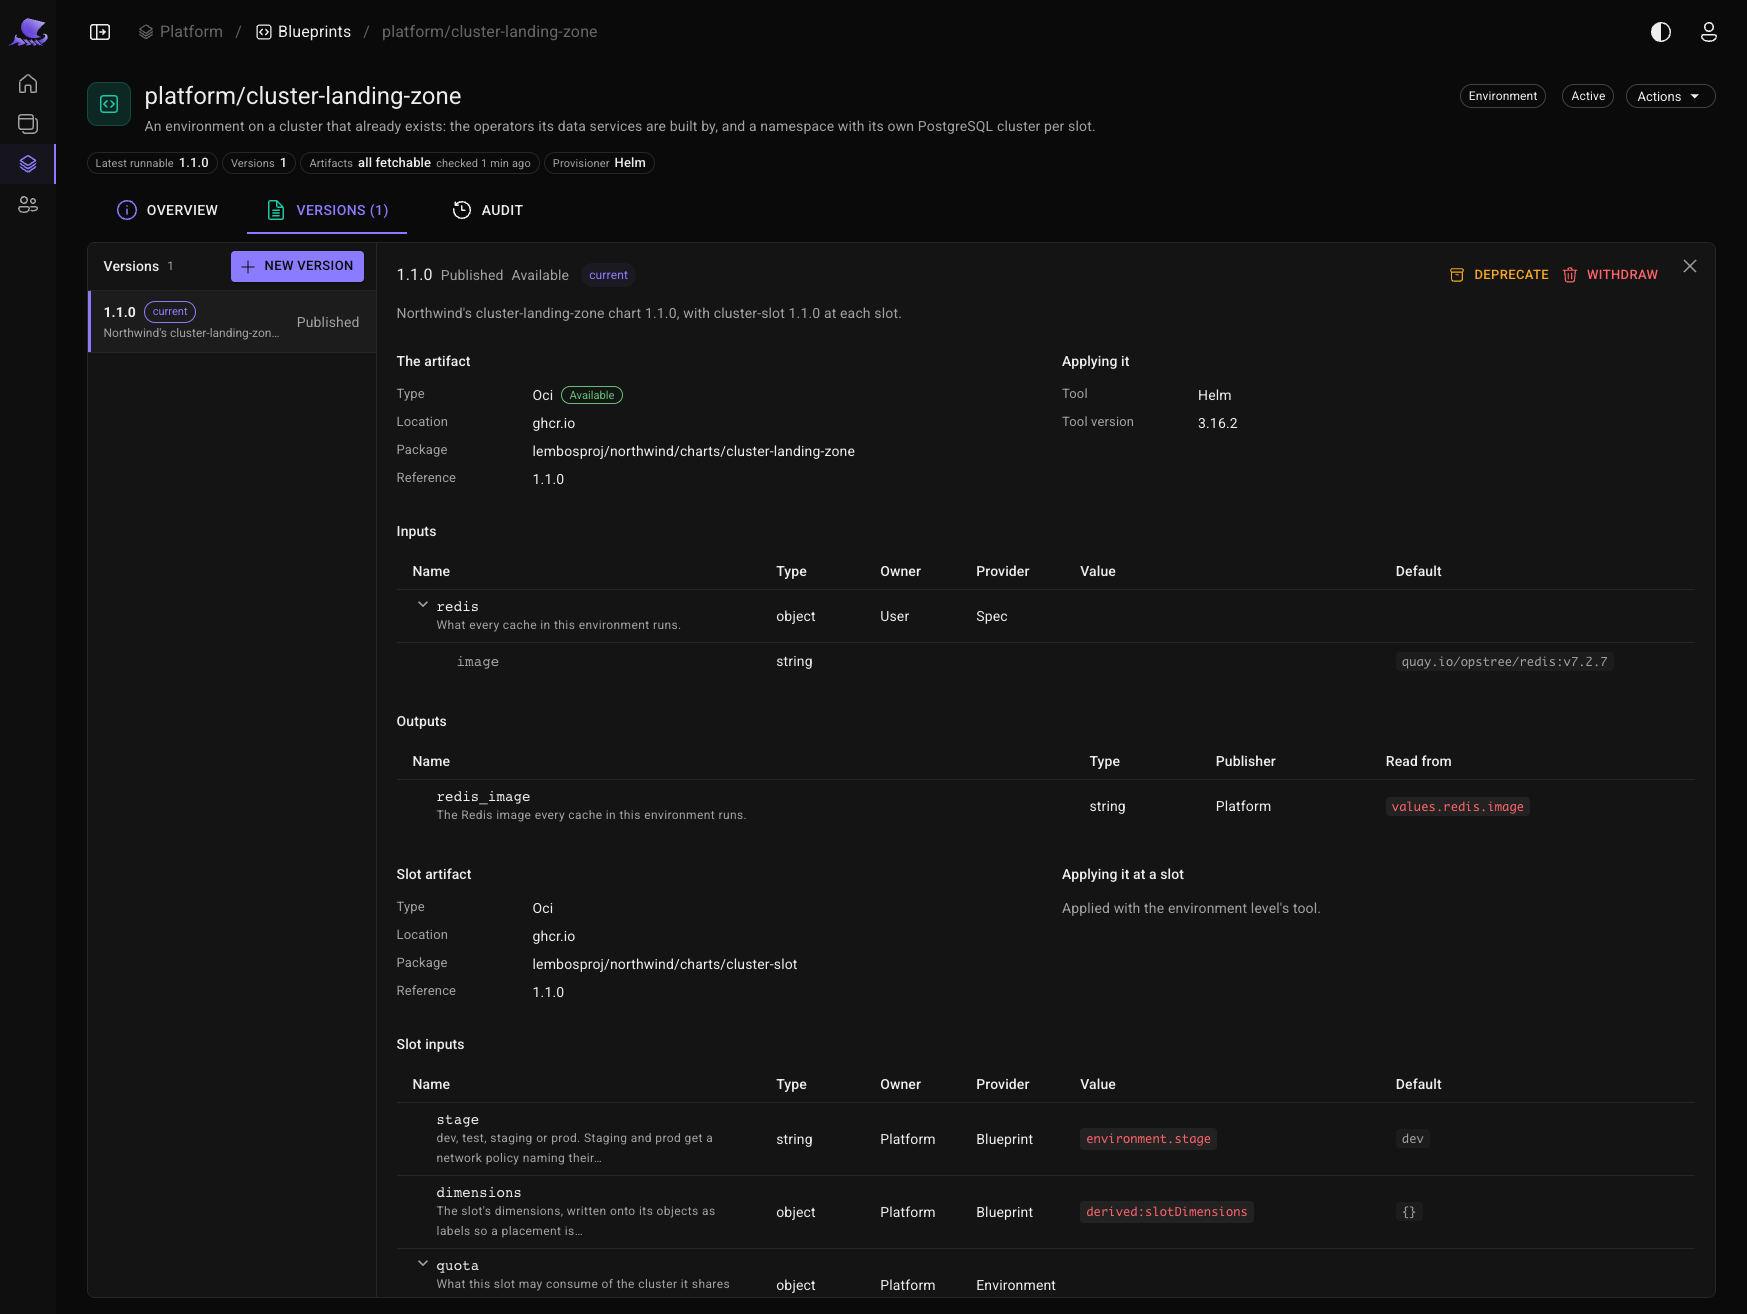Toggle dark/light theme contrast icon
The image size is (1747, 1314).
[1661, 32]
